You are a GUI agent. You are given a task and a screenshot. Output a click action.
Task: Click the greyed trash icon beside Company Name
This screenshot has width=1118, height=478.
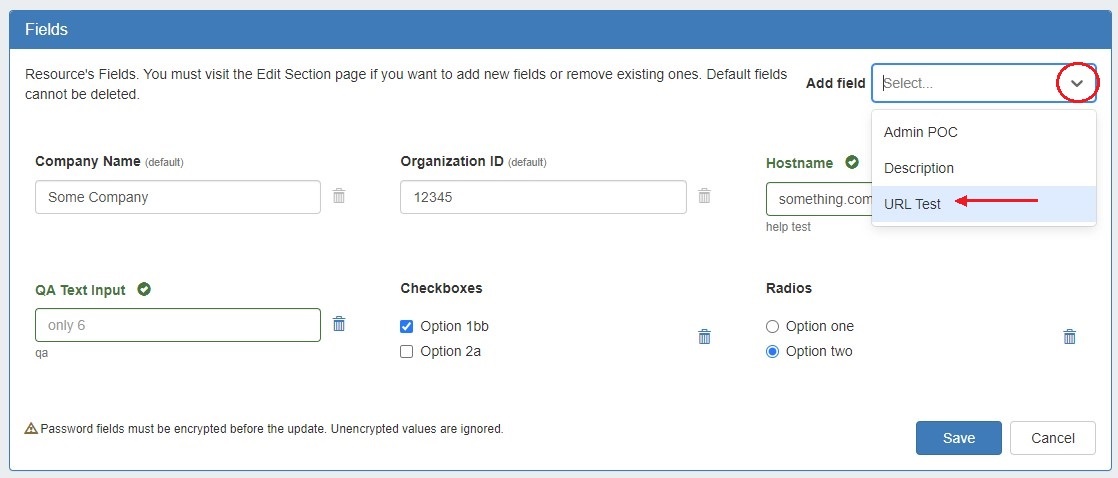[339, 196]
